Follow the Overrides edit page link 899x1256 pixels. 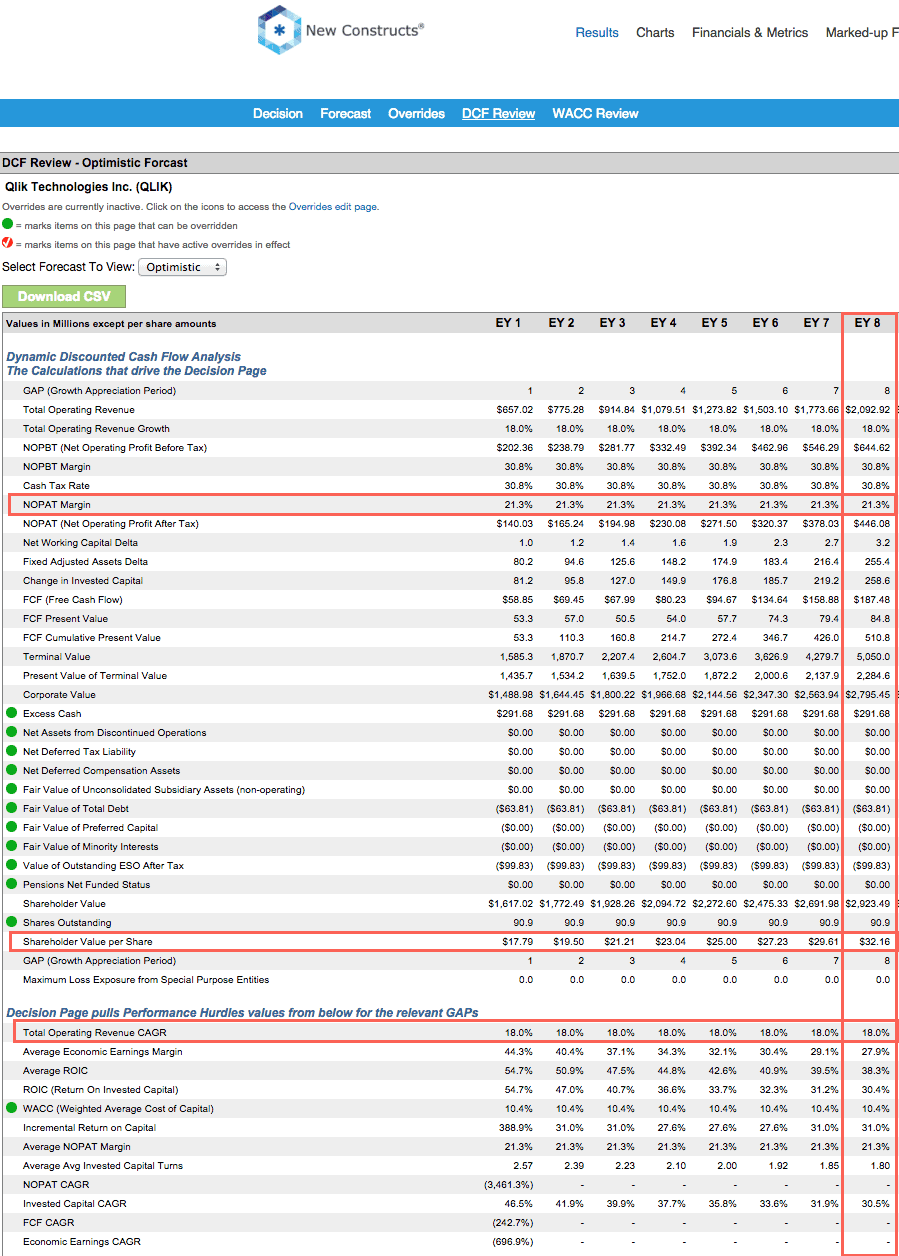pyautogui.click(x=333, y=207)
